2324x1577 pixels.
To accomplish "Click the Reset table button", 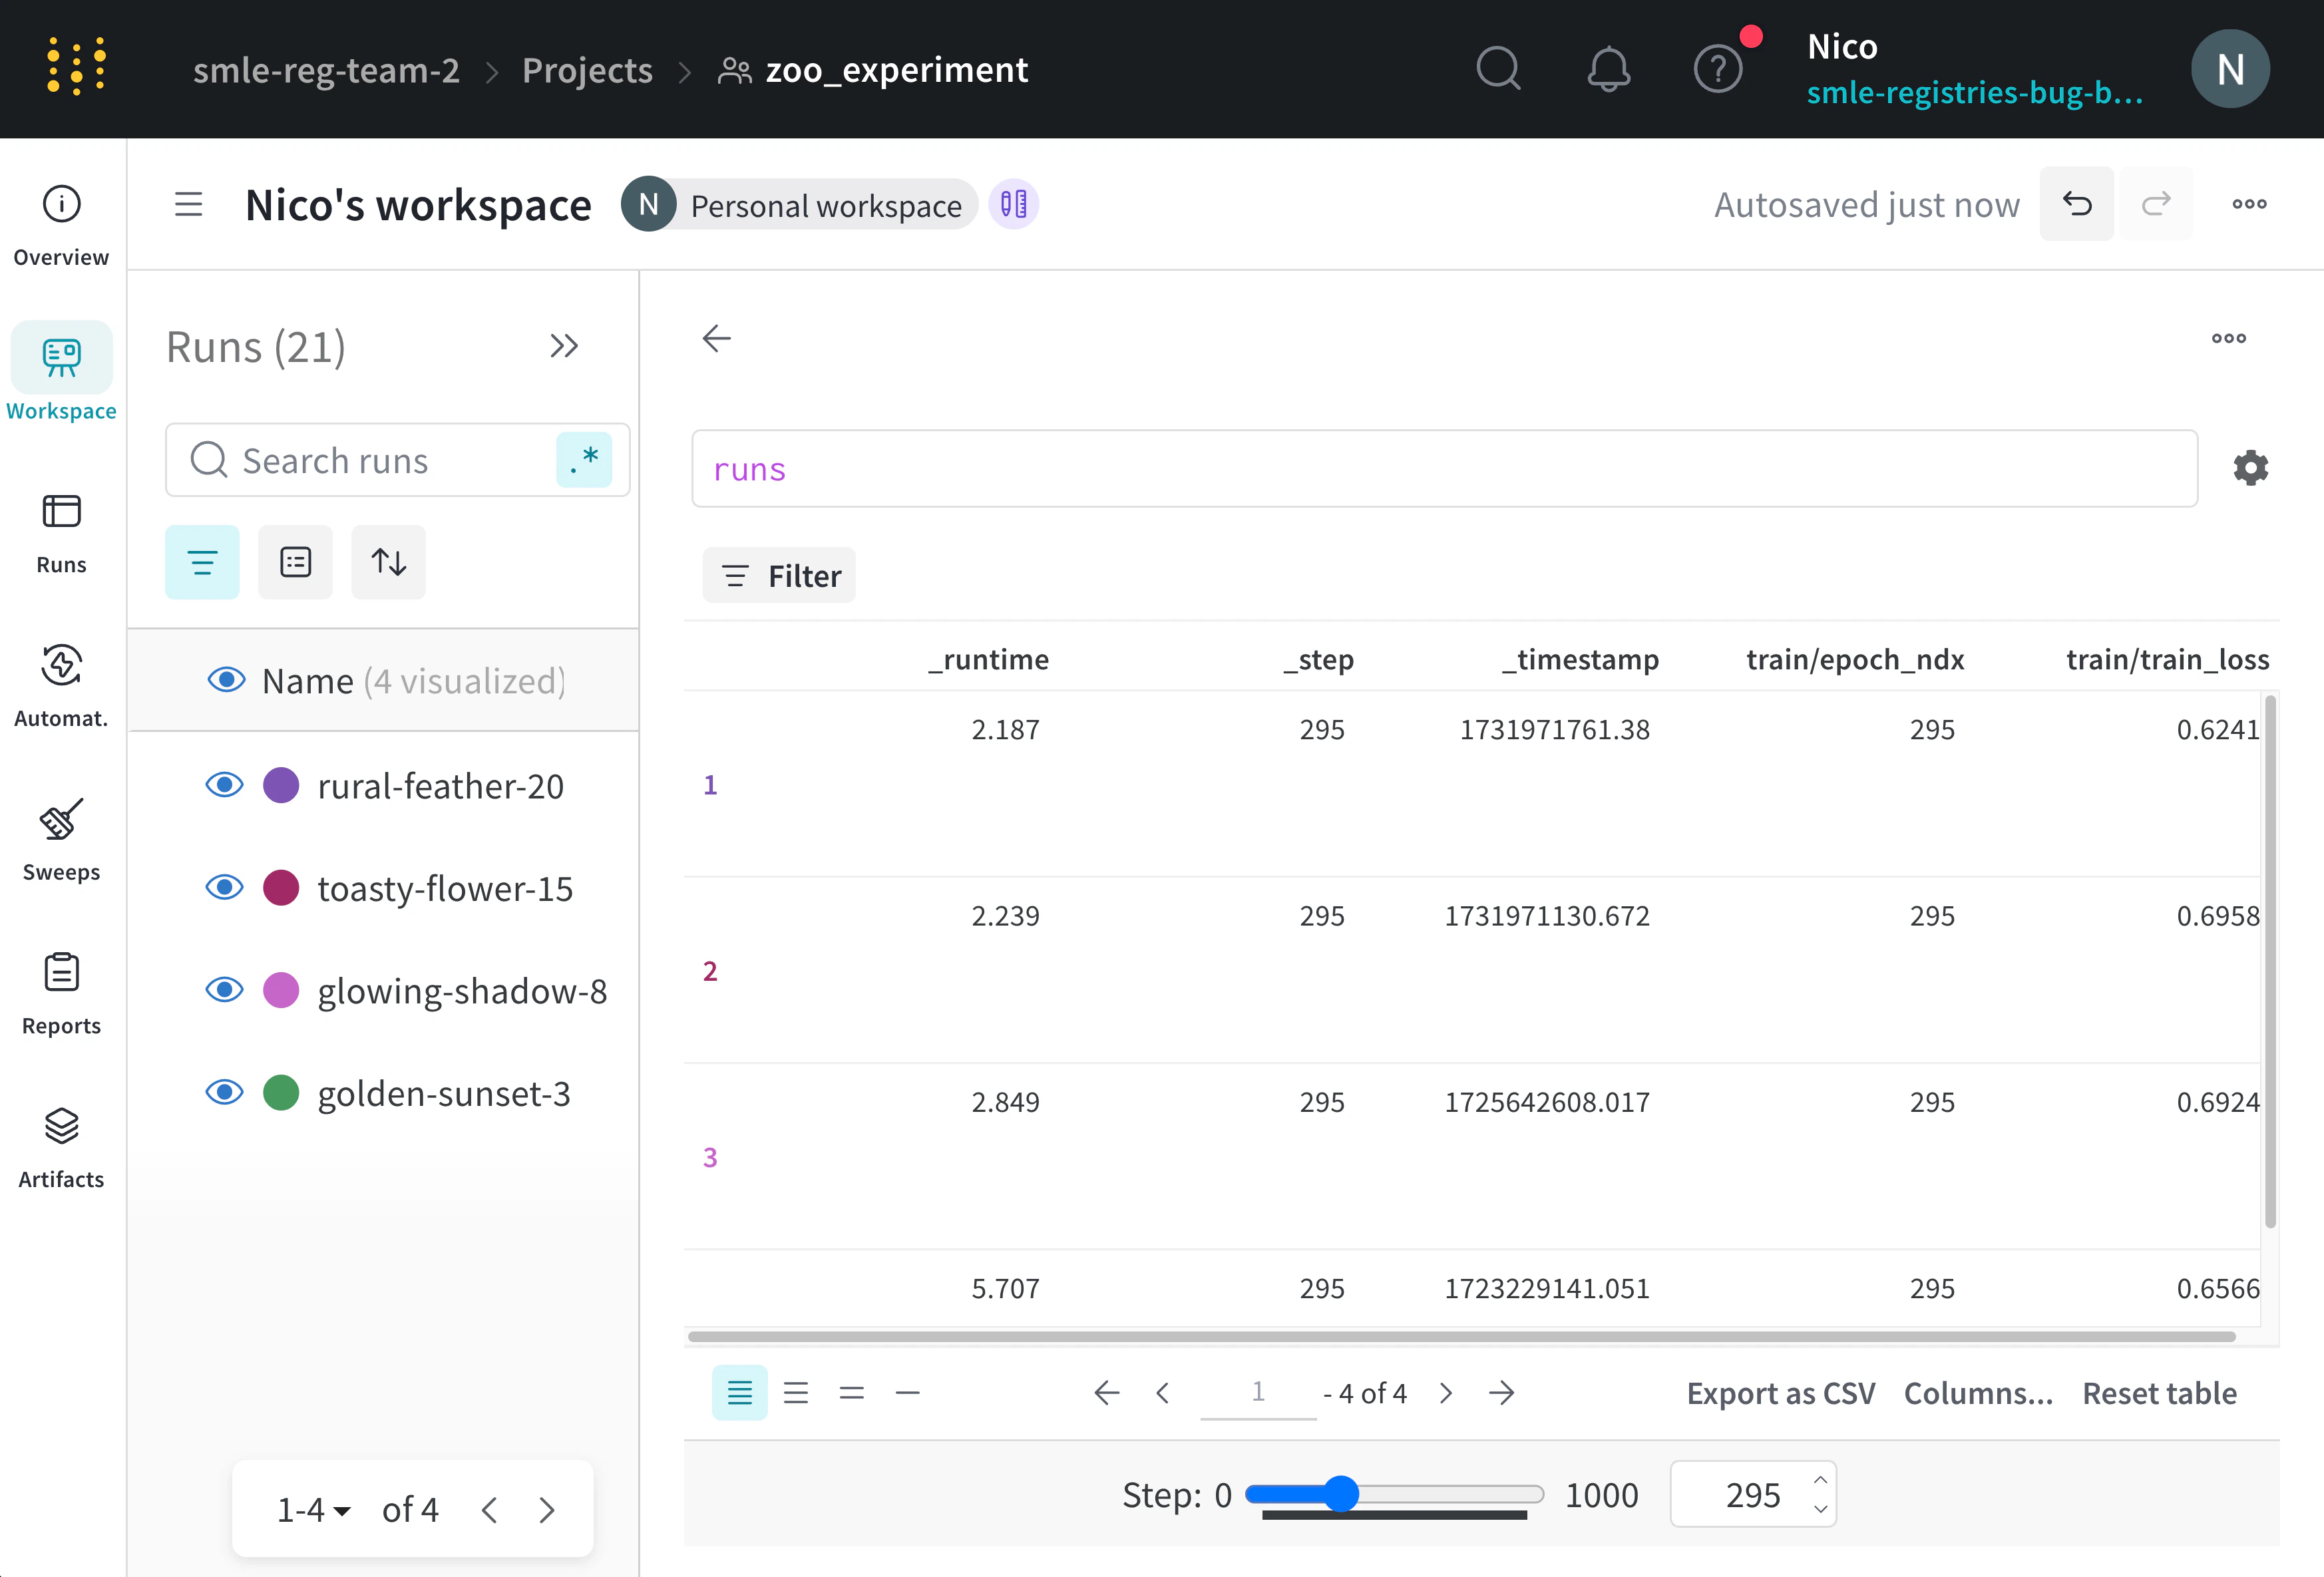I will pyautogui.click(x=2159, y=1393).
